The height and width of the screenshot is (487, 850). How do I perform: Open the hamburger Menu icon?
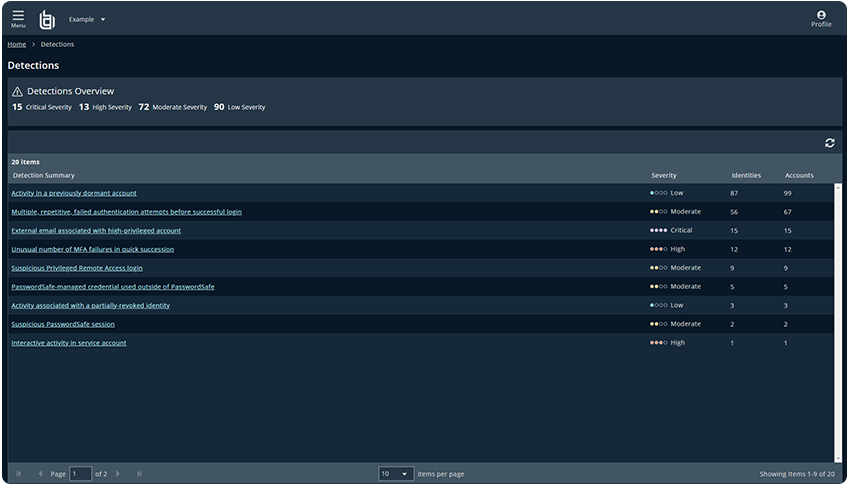point(18,18)
